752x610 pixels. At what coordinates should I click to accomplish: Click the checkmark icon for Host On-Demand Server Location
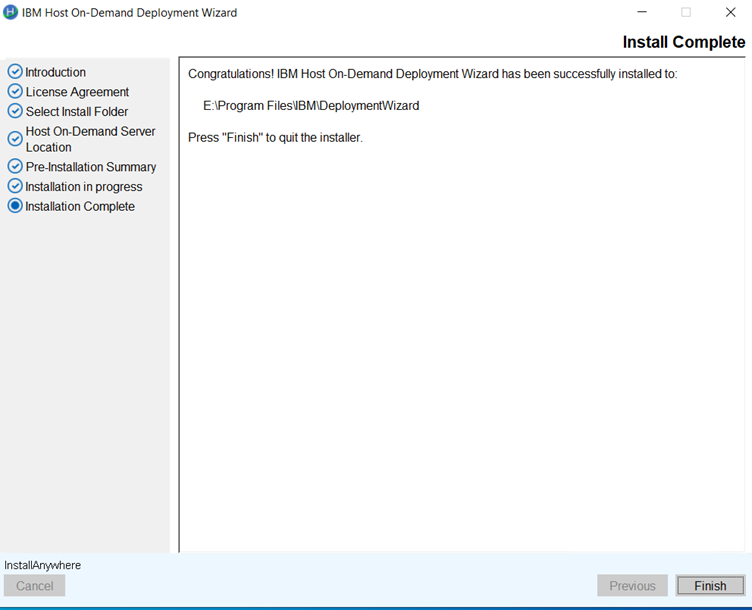15,139
